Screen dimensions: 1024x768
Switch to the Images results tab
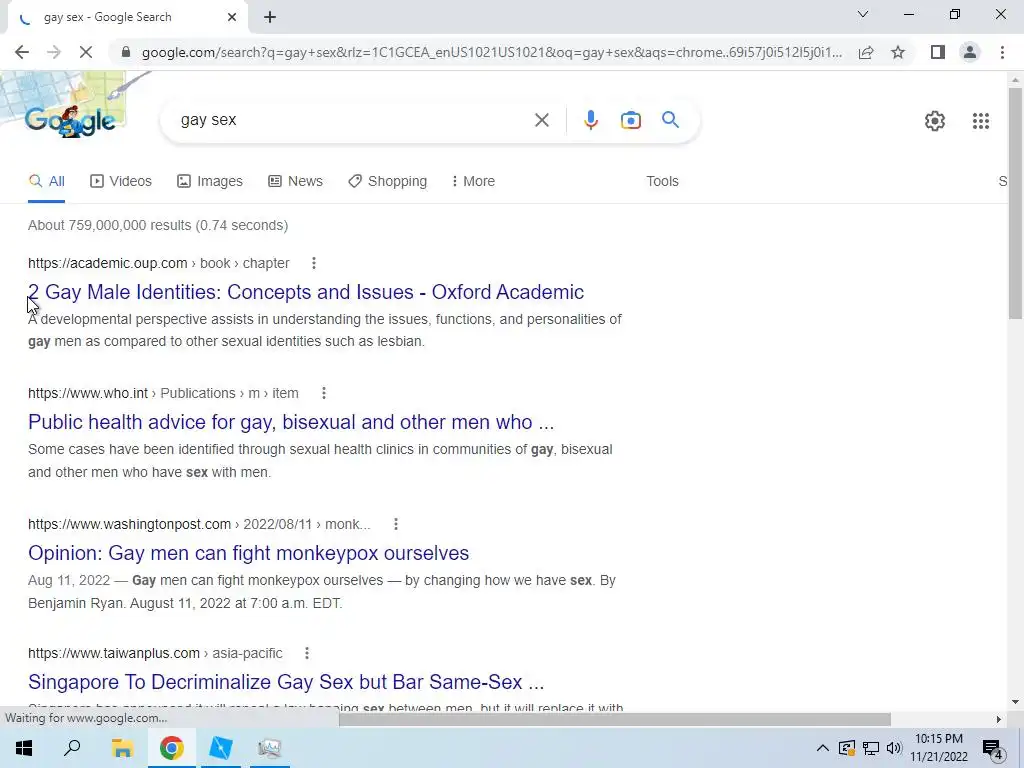(x=210, y=181)
